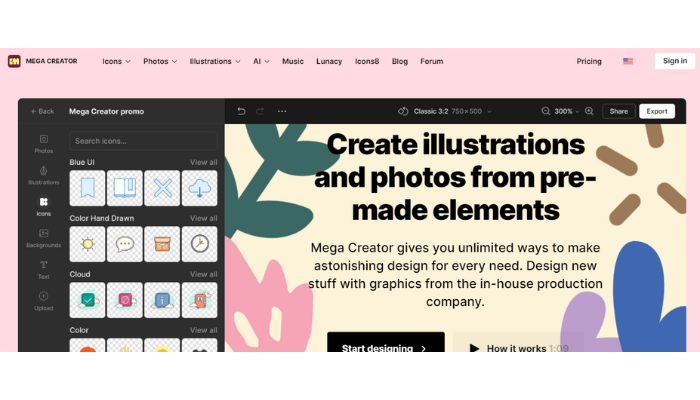Open the Forum menu item
The height and width of the screenshot is (400, 700).
432,61
